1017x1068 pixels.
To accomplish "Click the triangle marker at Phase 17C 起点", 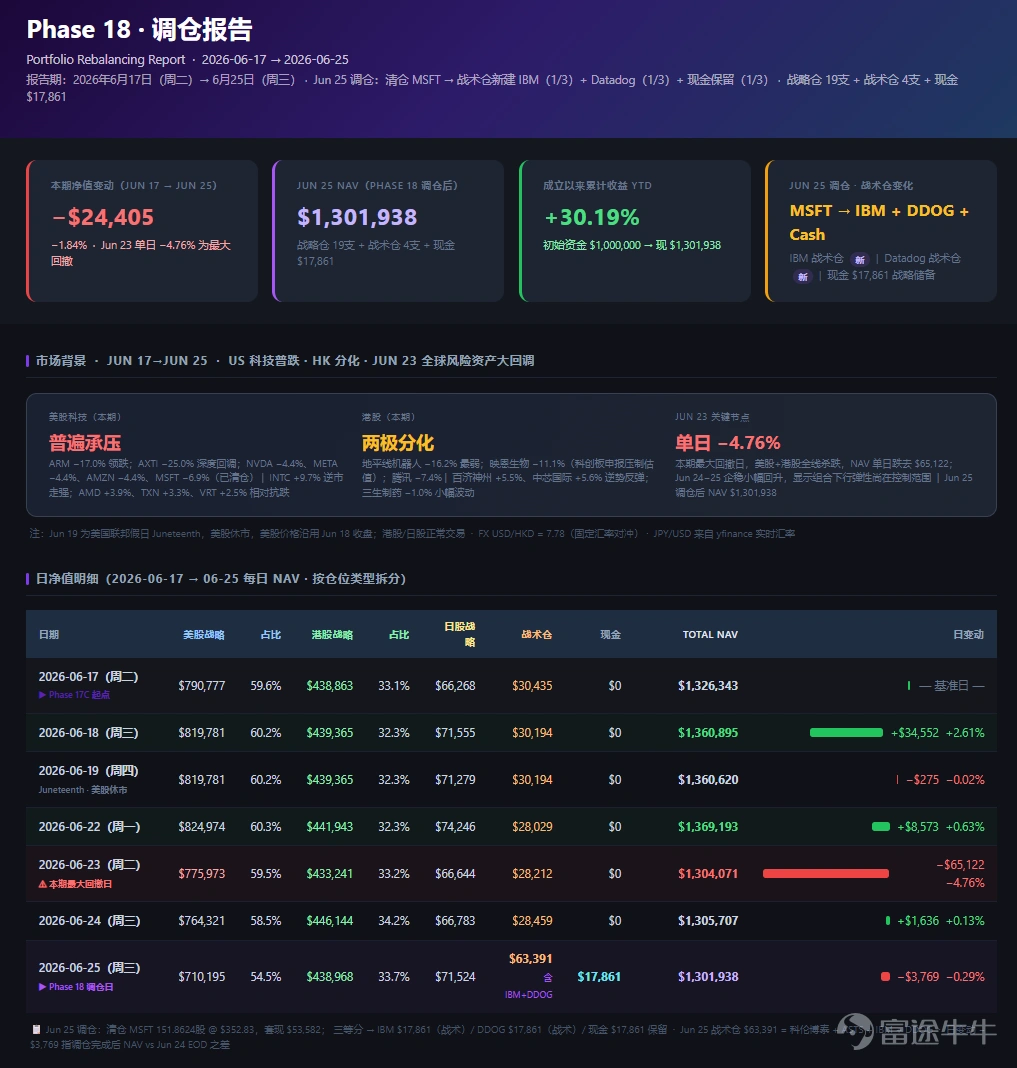I will [42, 695].
